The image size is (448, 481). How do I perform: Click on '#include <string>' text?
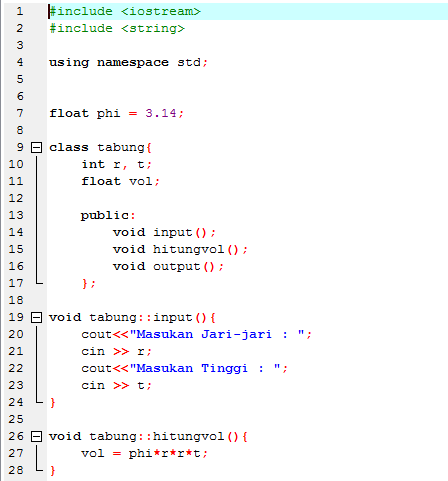117,28
